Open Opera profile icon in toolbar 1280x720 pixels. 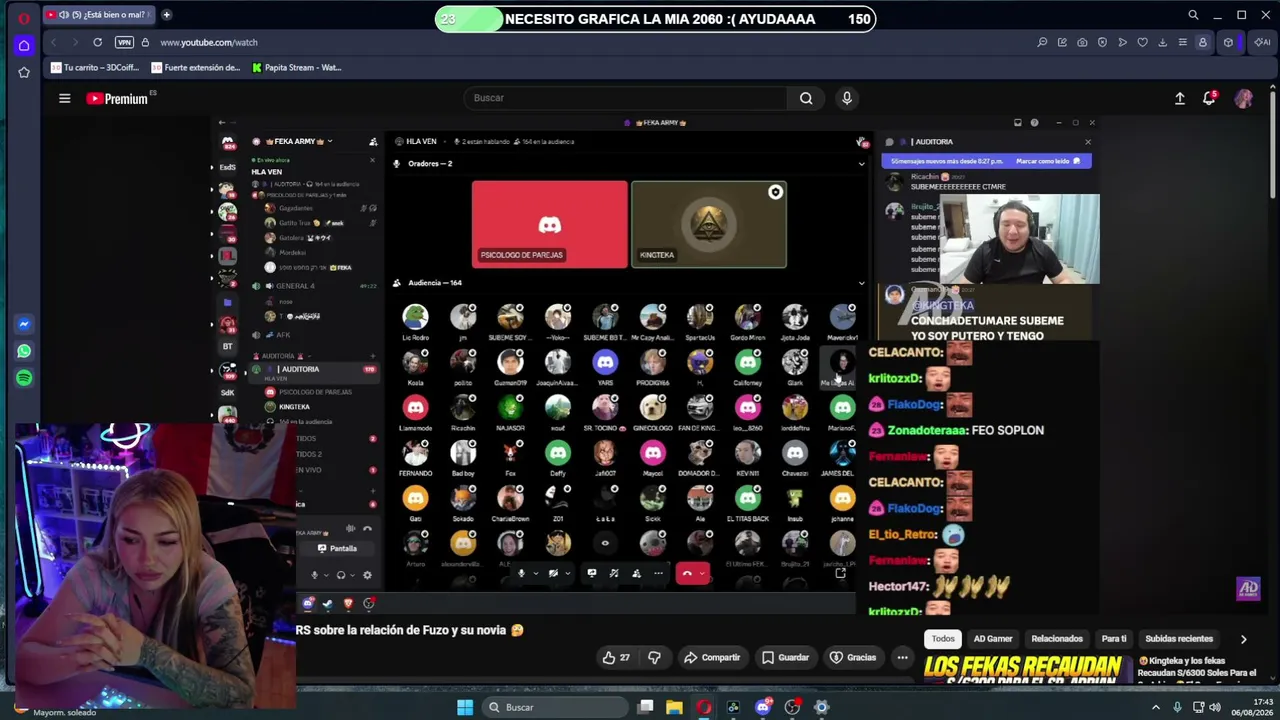1203,42
